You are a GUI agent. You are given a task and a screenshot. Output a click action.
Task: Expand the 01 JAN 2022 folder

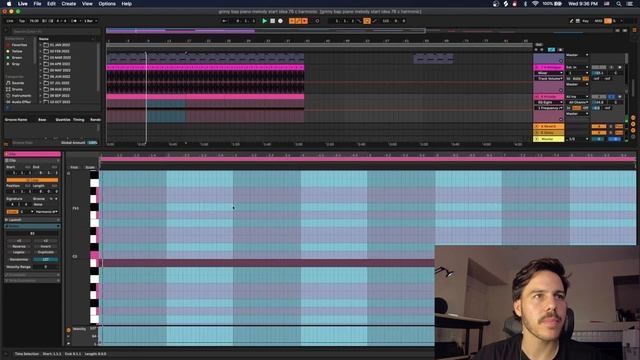pos(40,45)
